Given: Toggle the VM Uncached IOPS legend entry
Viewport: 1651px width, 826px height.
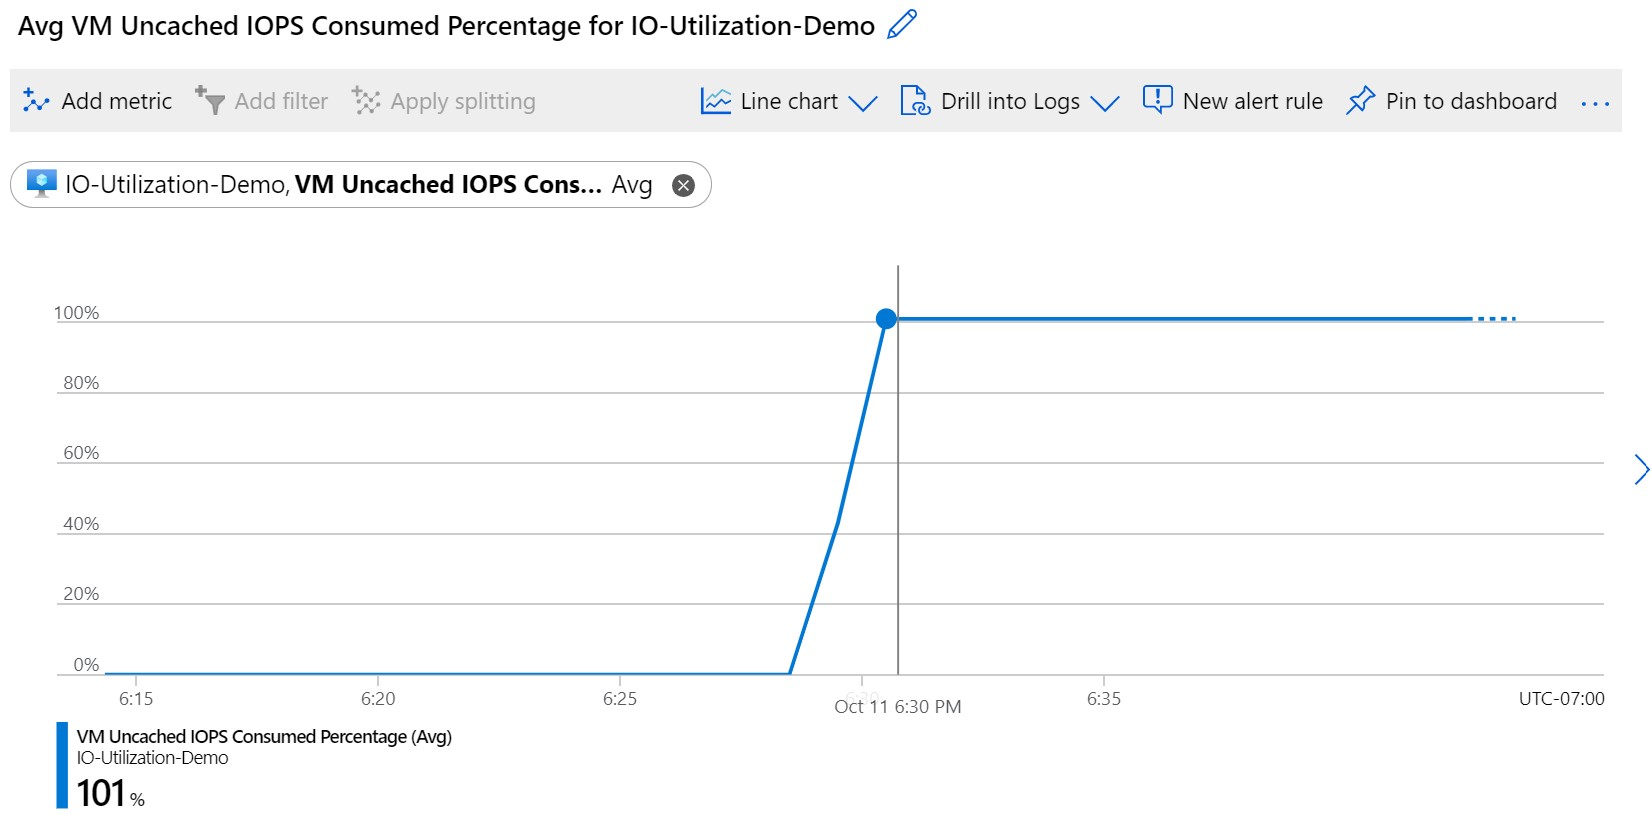Looking at the screenshot, I should point(264,737).
